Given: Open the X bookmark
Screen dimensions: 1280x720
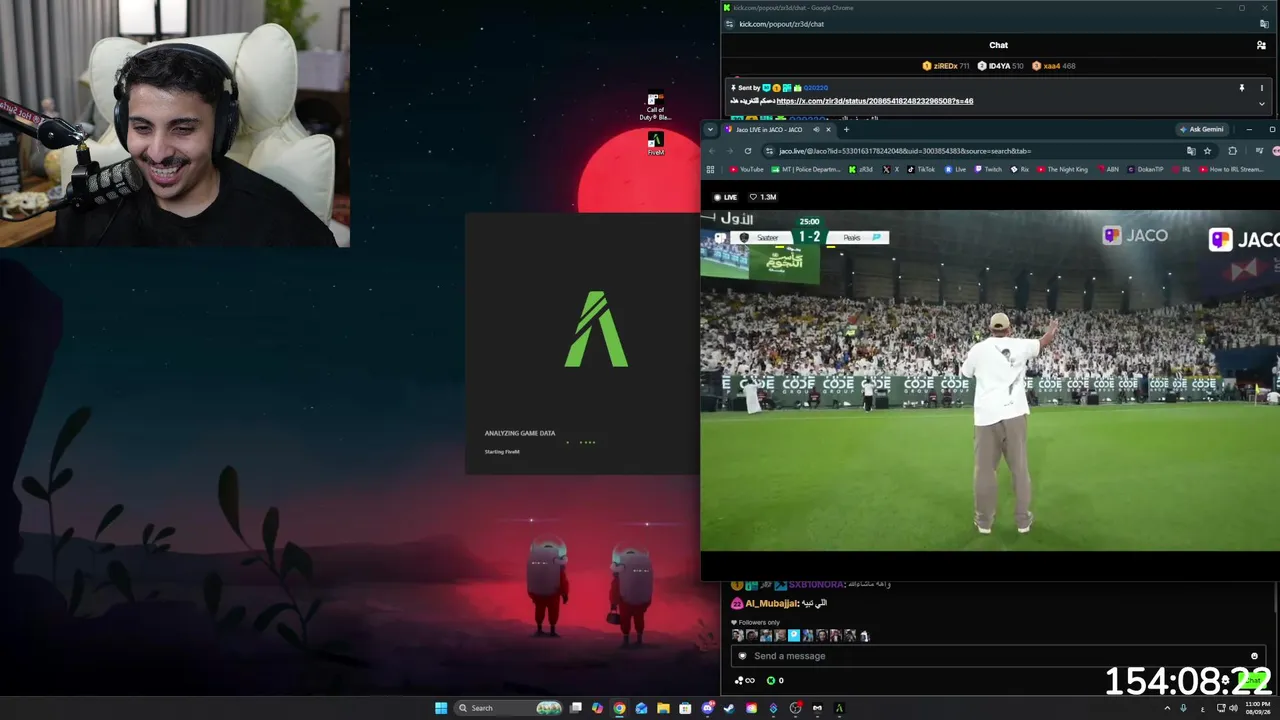Looking at the screenshot, I should click(x=891, y=170).
